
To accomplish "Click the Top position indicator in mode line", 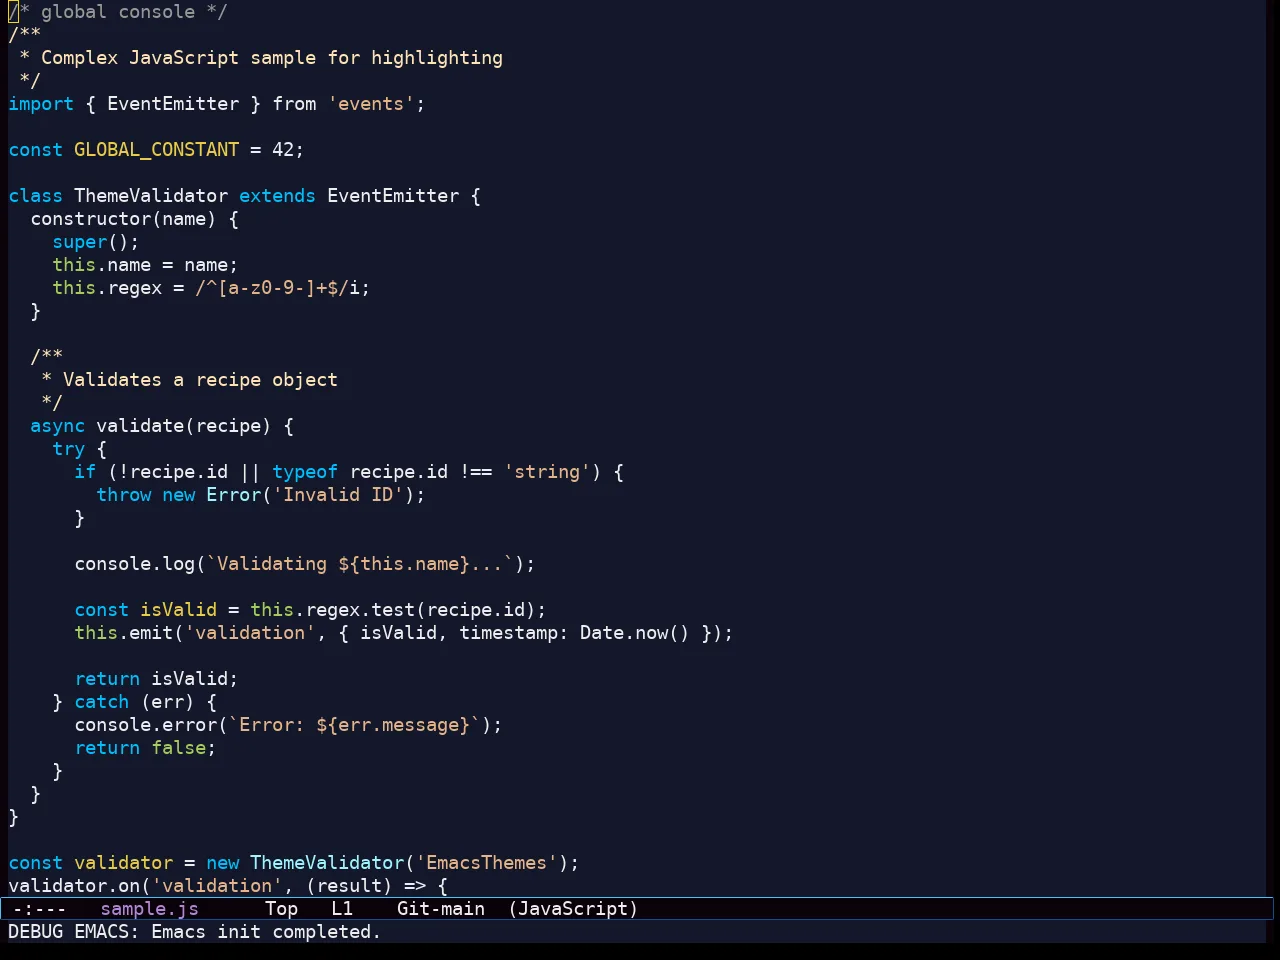I will [282, 909].
